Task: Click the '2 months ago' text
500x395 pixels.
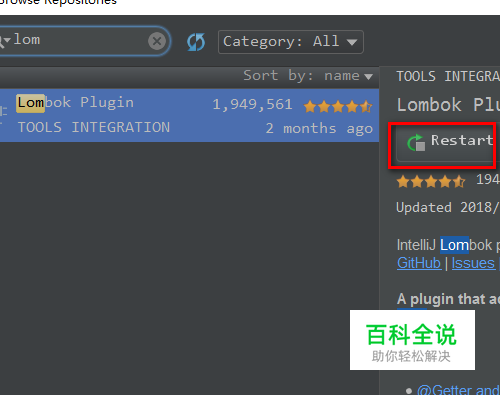Action: click(x=319, y=128)
